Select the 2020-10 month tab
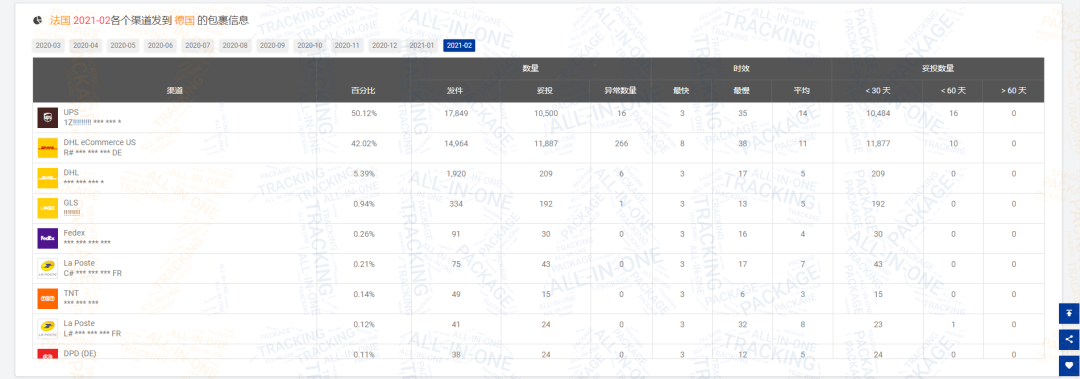This screenshot has height=379, width=1080. click(x=309, y=45)
